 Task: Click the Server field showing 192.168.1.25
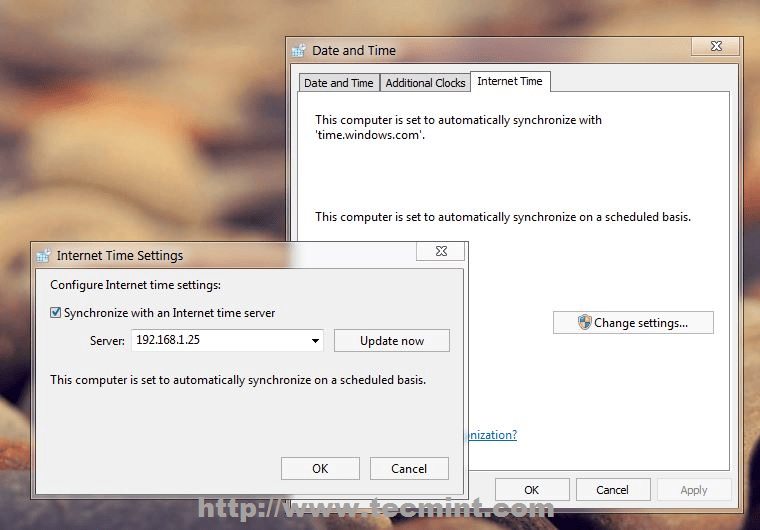pos(218,341)
